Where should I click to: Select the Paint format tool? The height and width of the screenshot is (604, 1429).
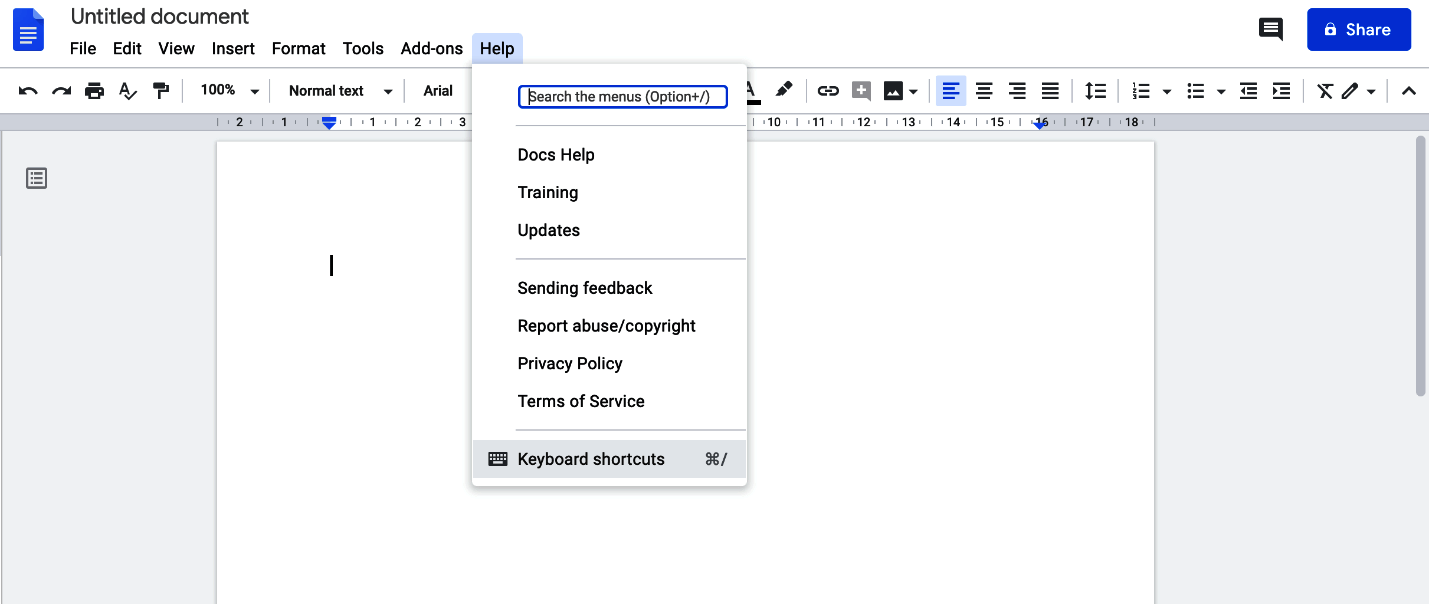coord(161,90)
